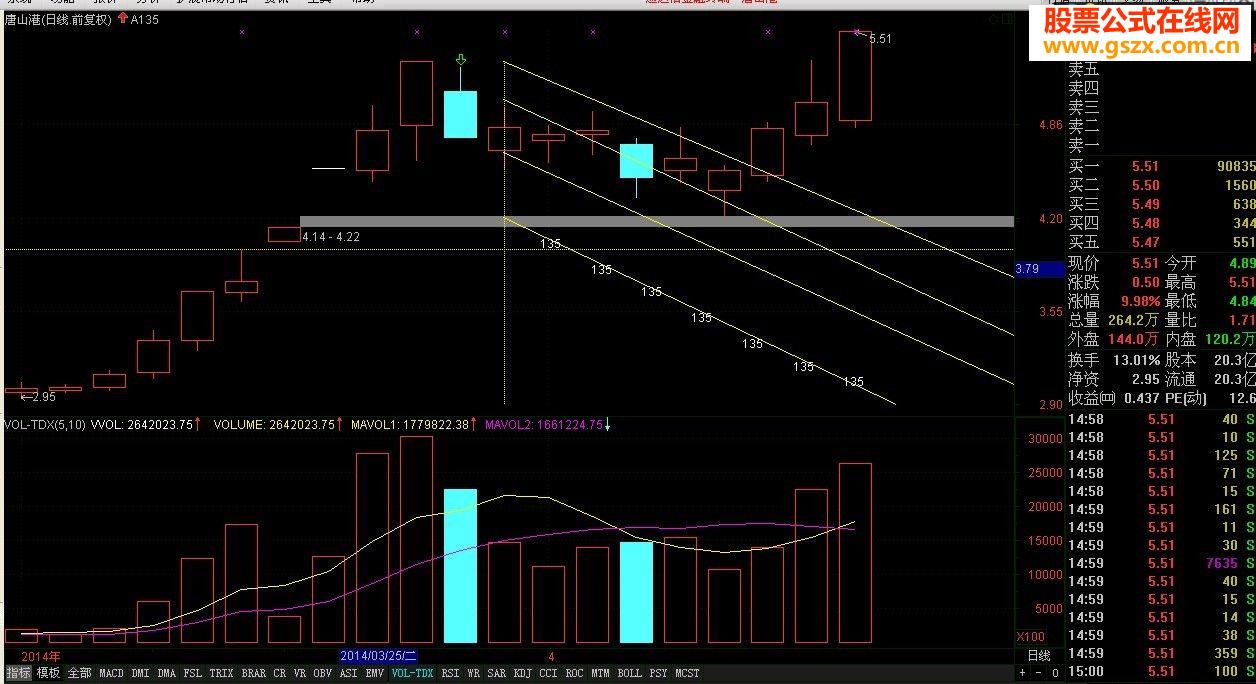Click the red arrow after the VOLUME value
The image size is (1256, 684).
(340, 425)
